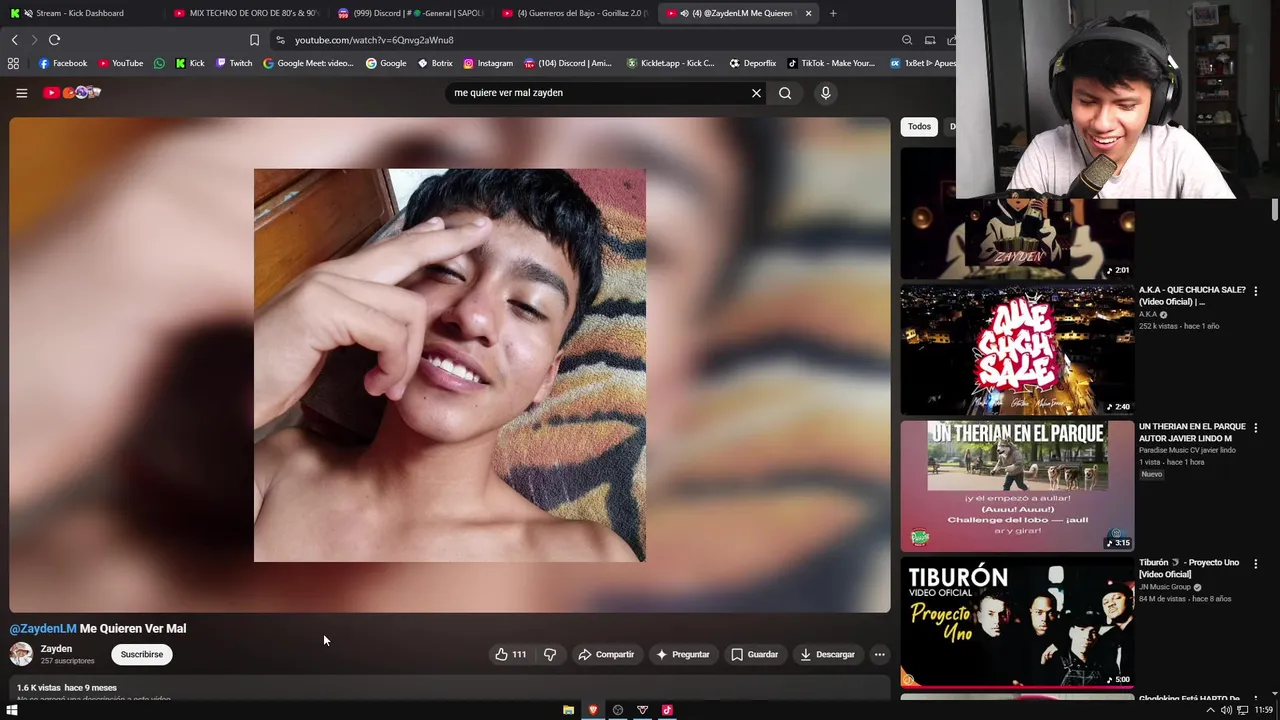Open Zayden channel avatar

click(x=21, y=654)
